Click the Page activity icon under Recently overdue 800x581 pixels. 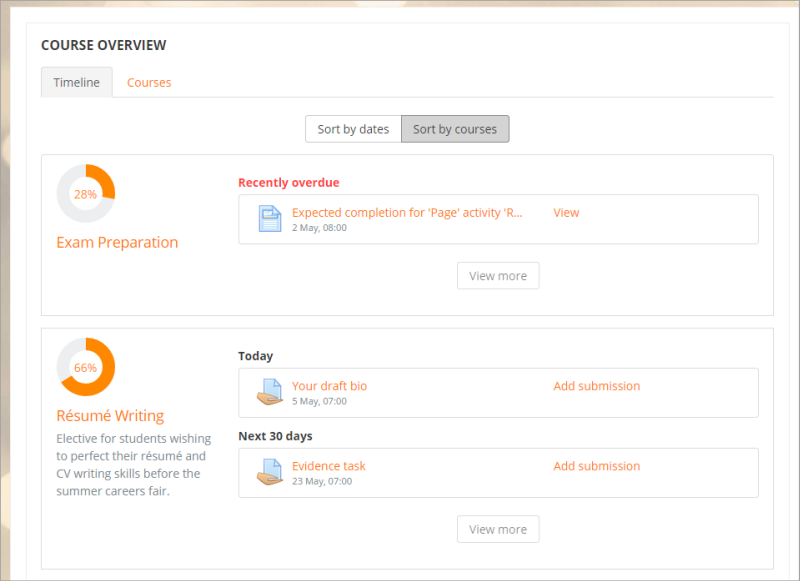click(x=270, y=219)
